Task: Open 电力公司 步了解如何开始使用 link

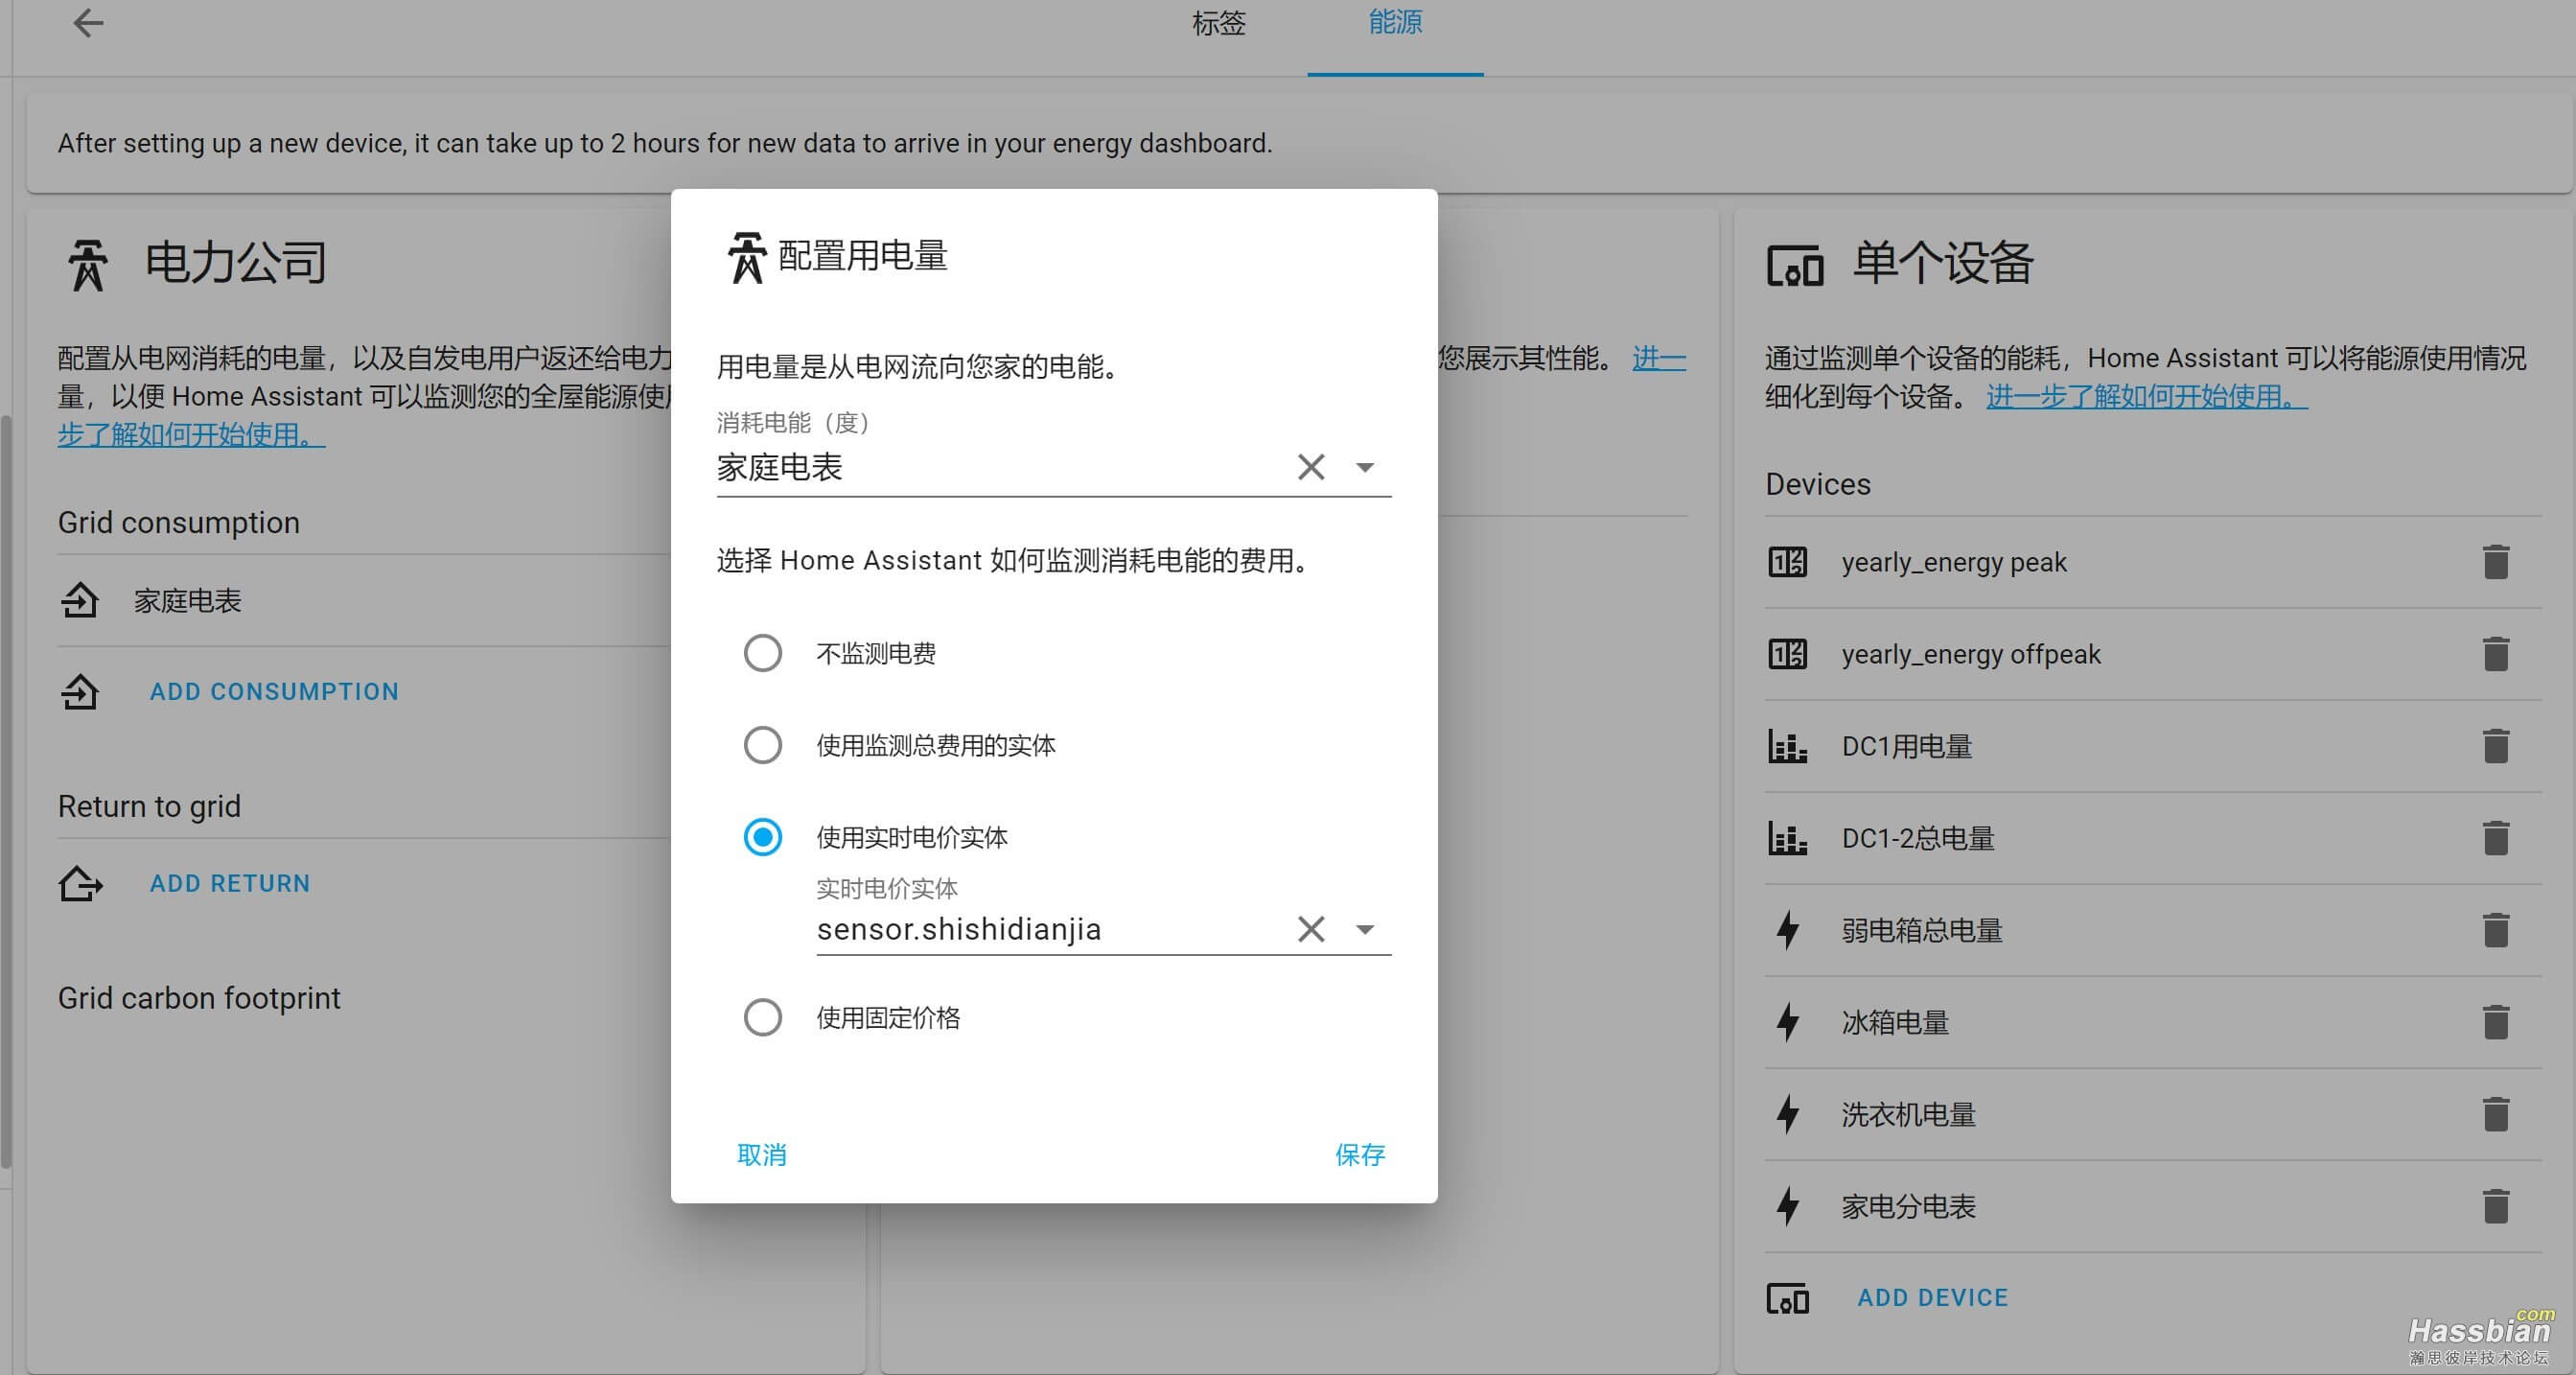Action: click(x=191, y=435)
